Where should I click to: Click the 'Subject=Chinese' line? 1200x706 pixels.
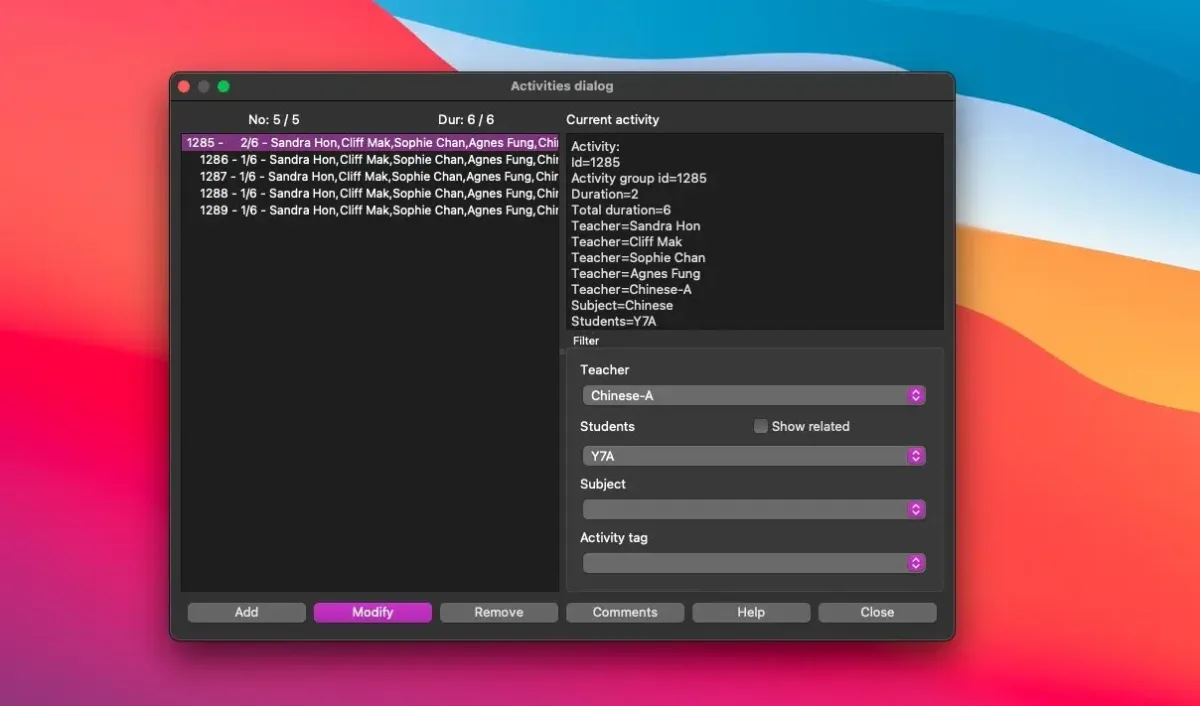(622, 306)
